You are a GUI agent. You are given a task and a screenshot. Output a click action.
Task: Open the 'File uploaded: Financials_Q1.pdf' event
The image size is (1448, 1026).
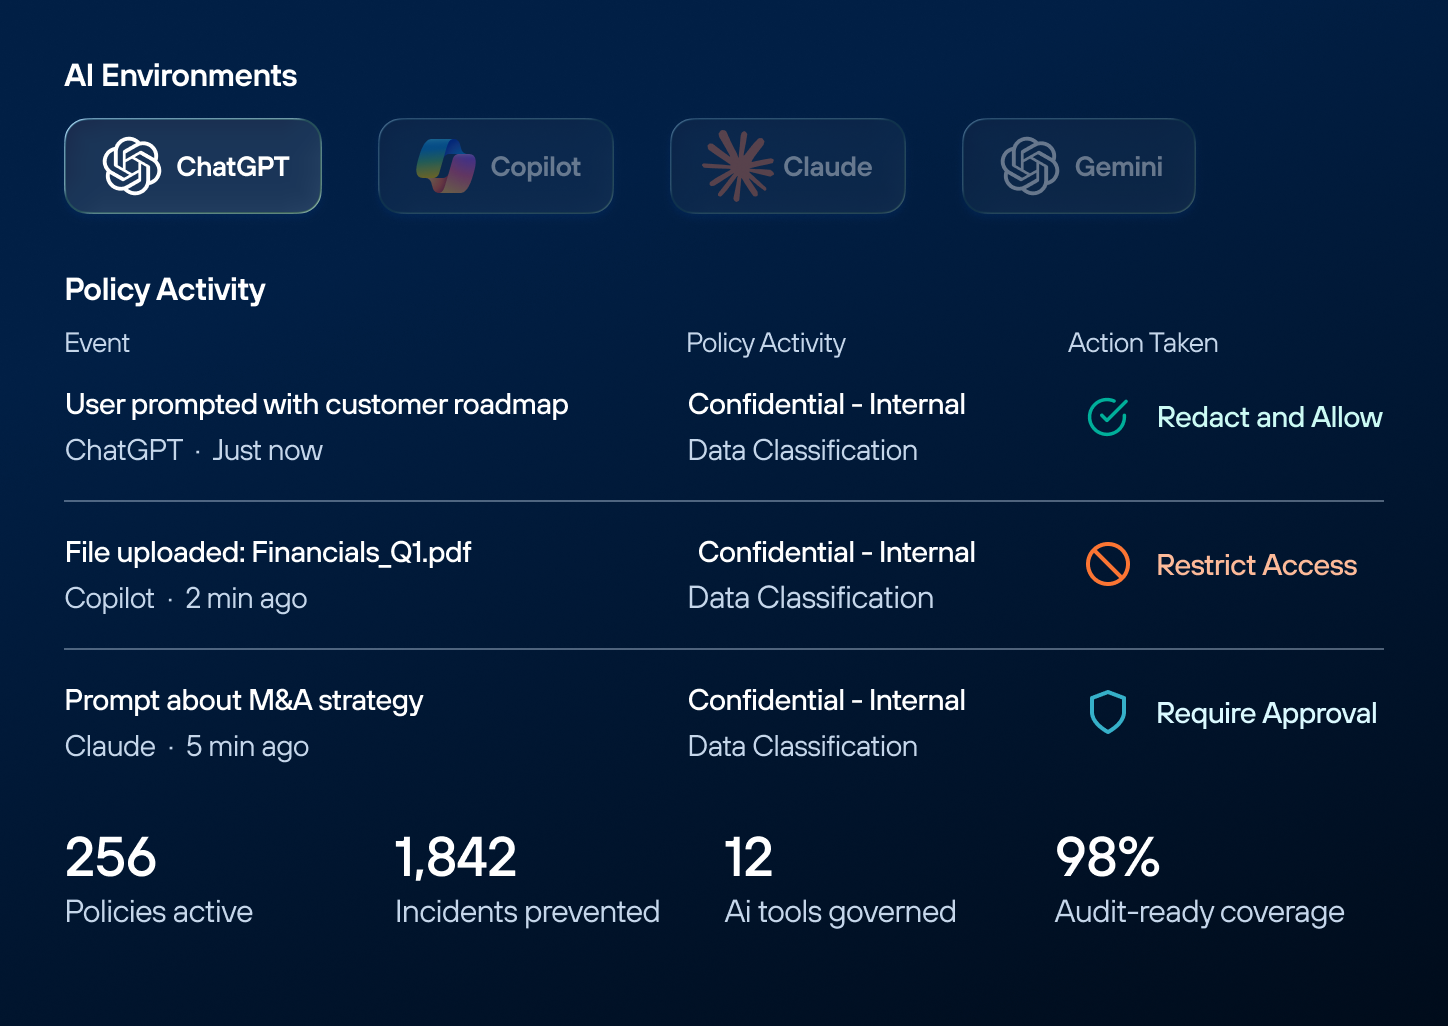tap(268, 552)
